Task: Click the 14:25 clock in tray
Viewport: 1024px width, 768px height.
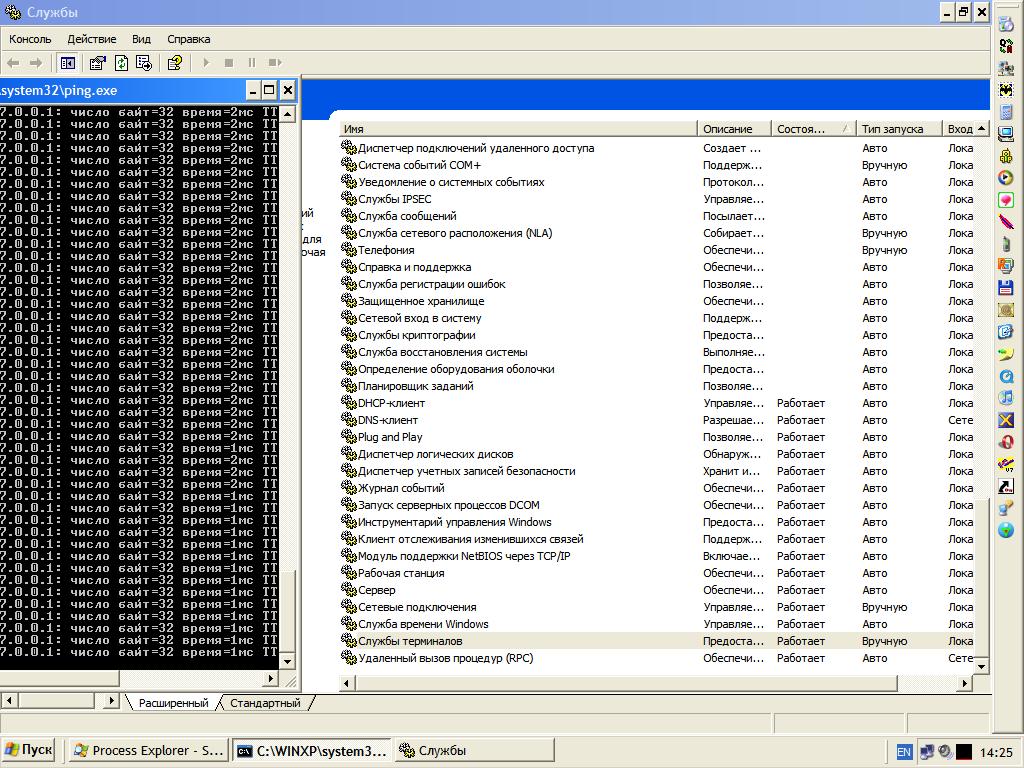Action: [x=997, y=752]
